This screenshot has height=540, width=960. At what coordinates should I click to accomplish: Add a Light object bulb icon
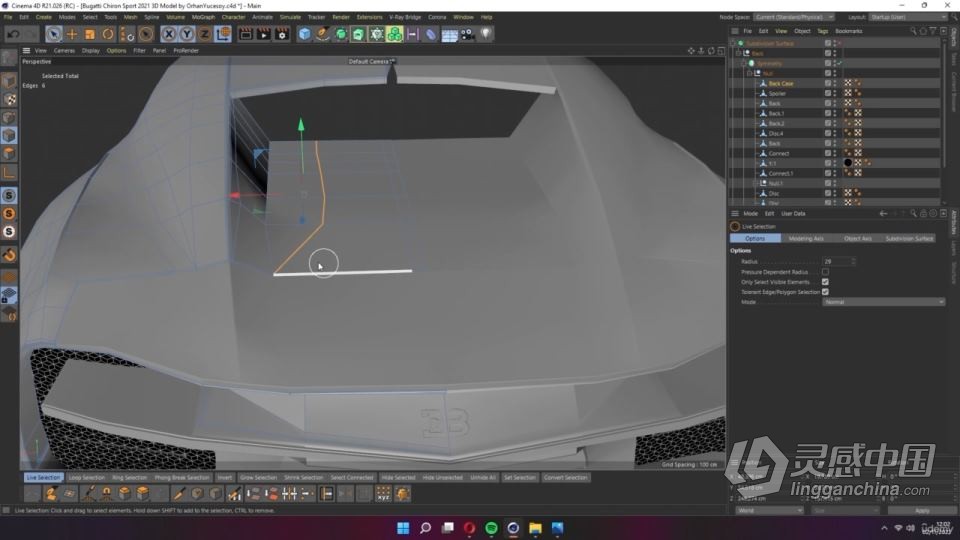[486, 34]
